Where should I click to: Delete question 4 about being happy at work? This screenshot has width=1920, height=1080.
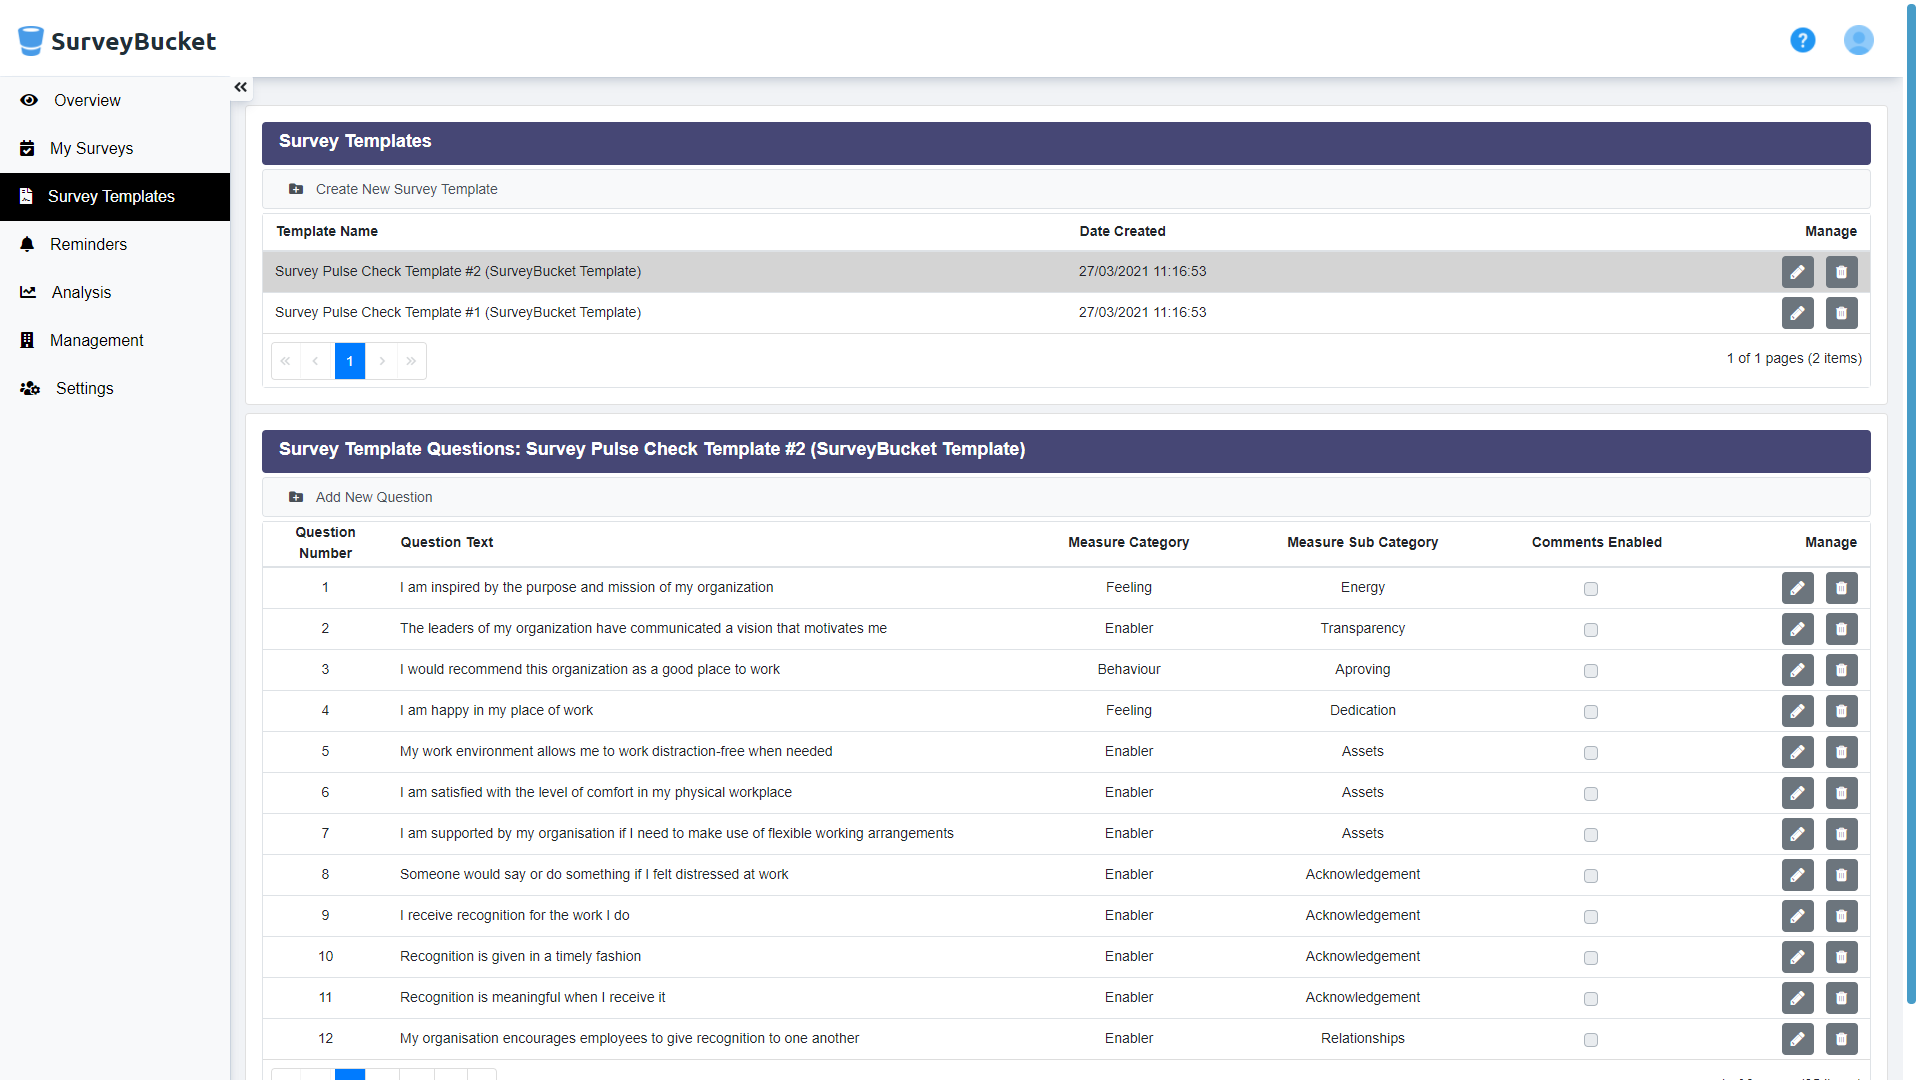click(x=1841, y=711)
